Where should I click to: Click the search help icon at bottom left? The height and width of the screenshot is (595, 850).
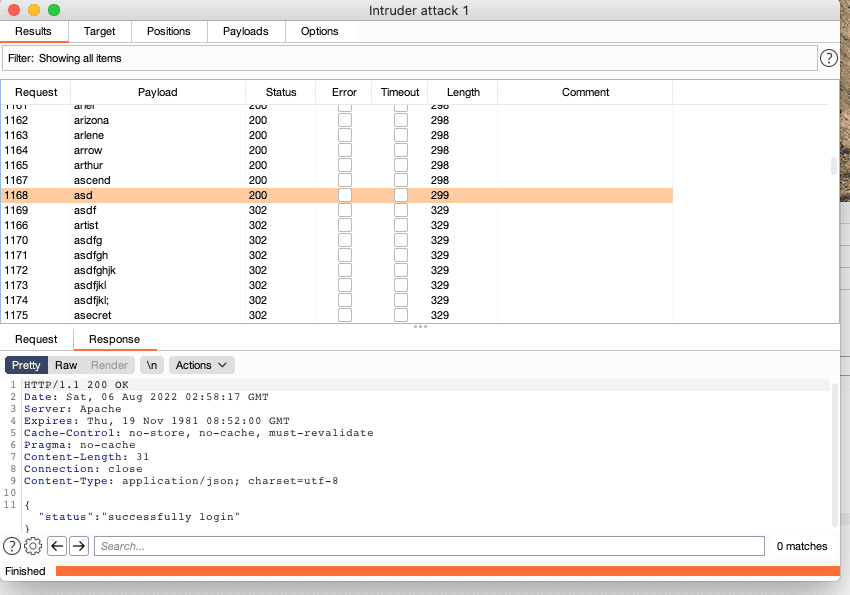(x=12, y=546)
